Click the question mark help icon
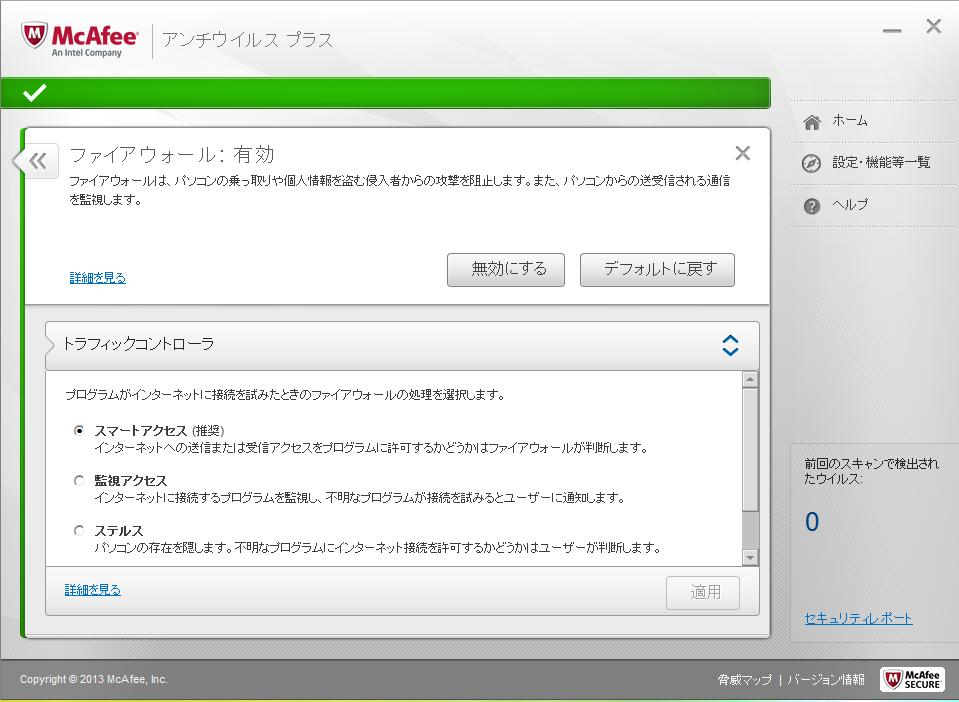 tap(812, 206)
